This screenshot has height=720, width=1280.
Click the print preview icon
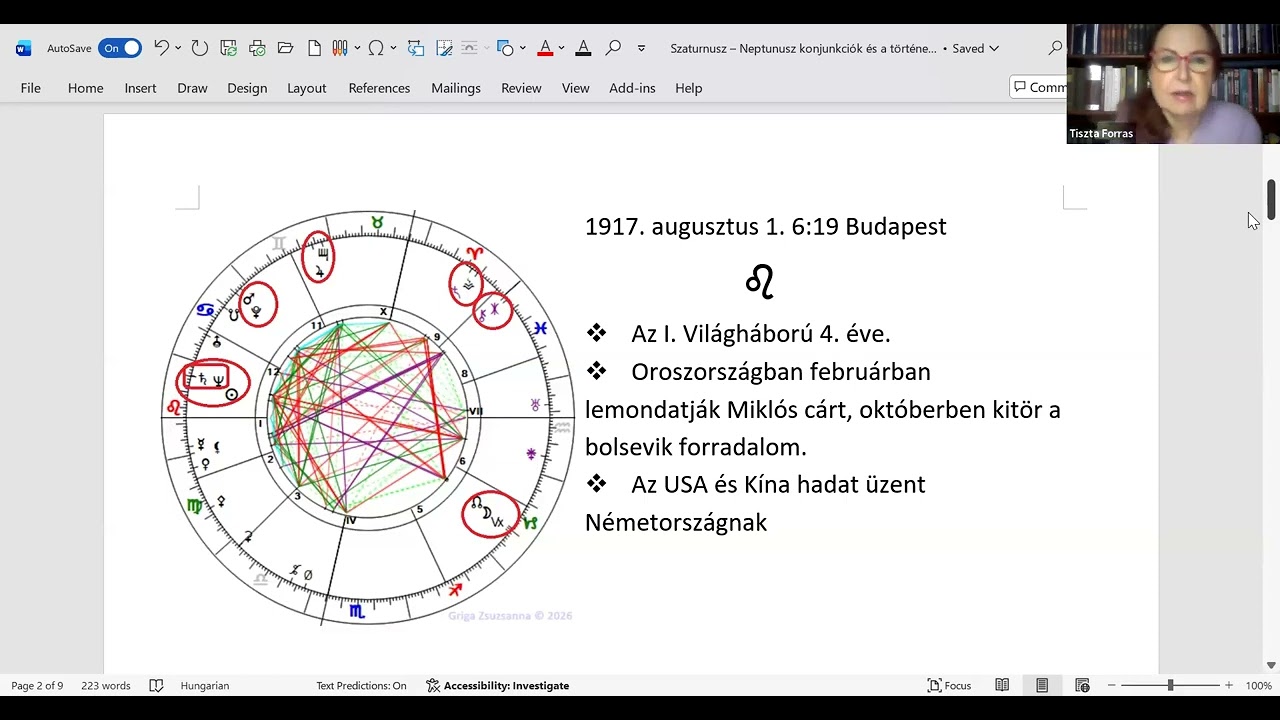click(x=257, y=48)
